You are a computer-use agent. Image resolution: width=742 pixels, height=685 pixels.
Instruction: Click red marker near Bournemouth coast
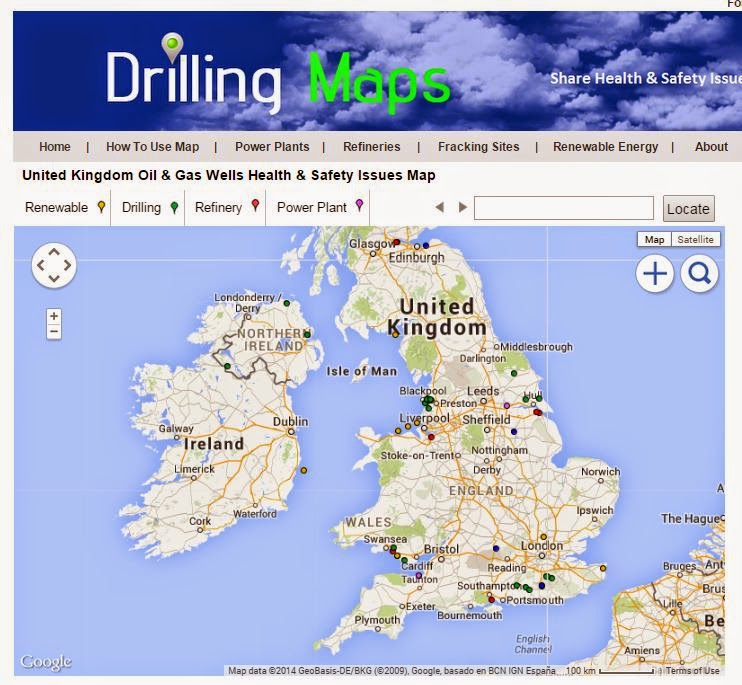tap(491, 600)
